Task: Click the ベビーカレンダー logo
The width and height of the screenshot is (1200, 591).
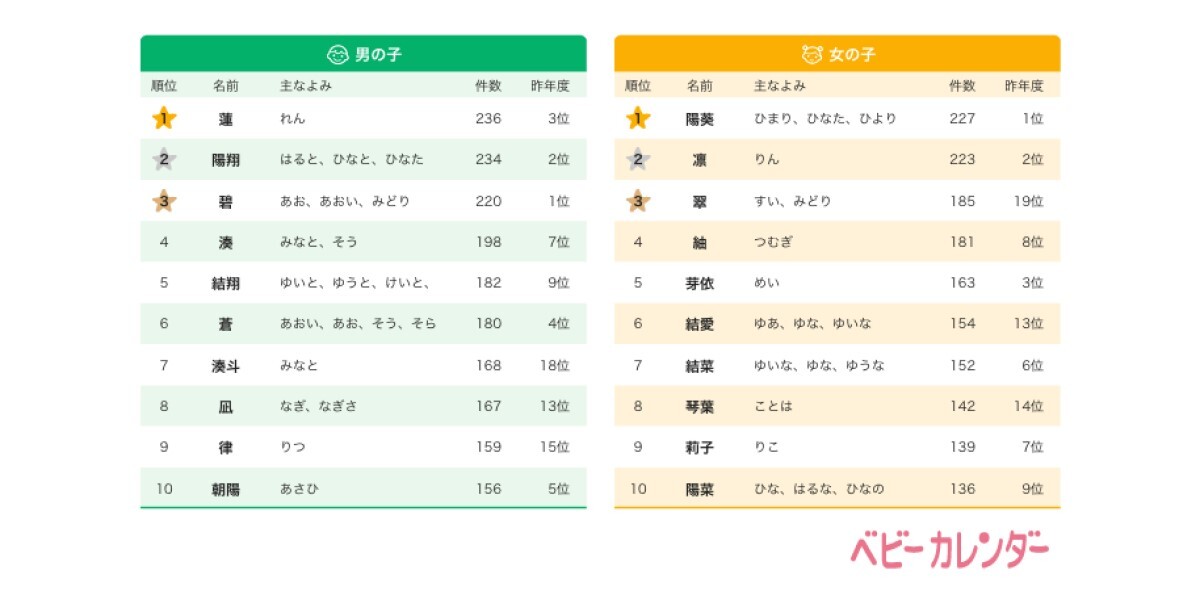Action: point(950,550)
